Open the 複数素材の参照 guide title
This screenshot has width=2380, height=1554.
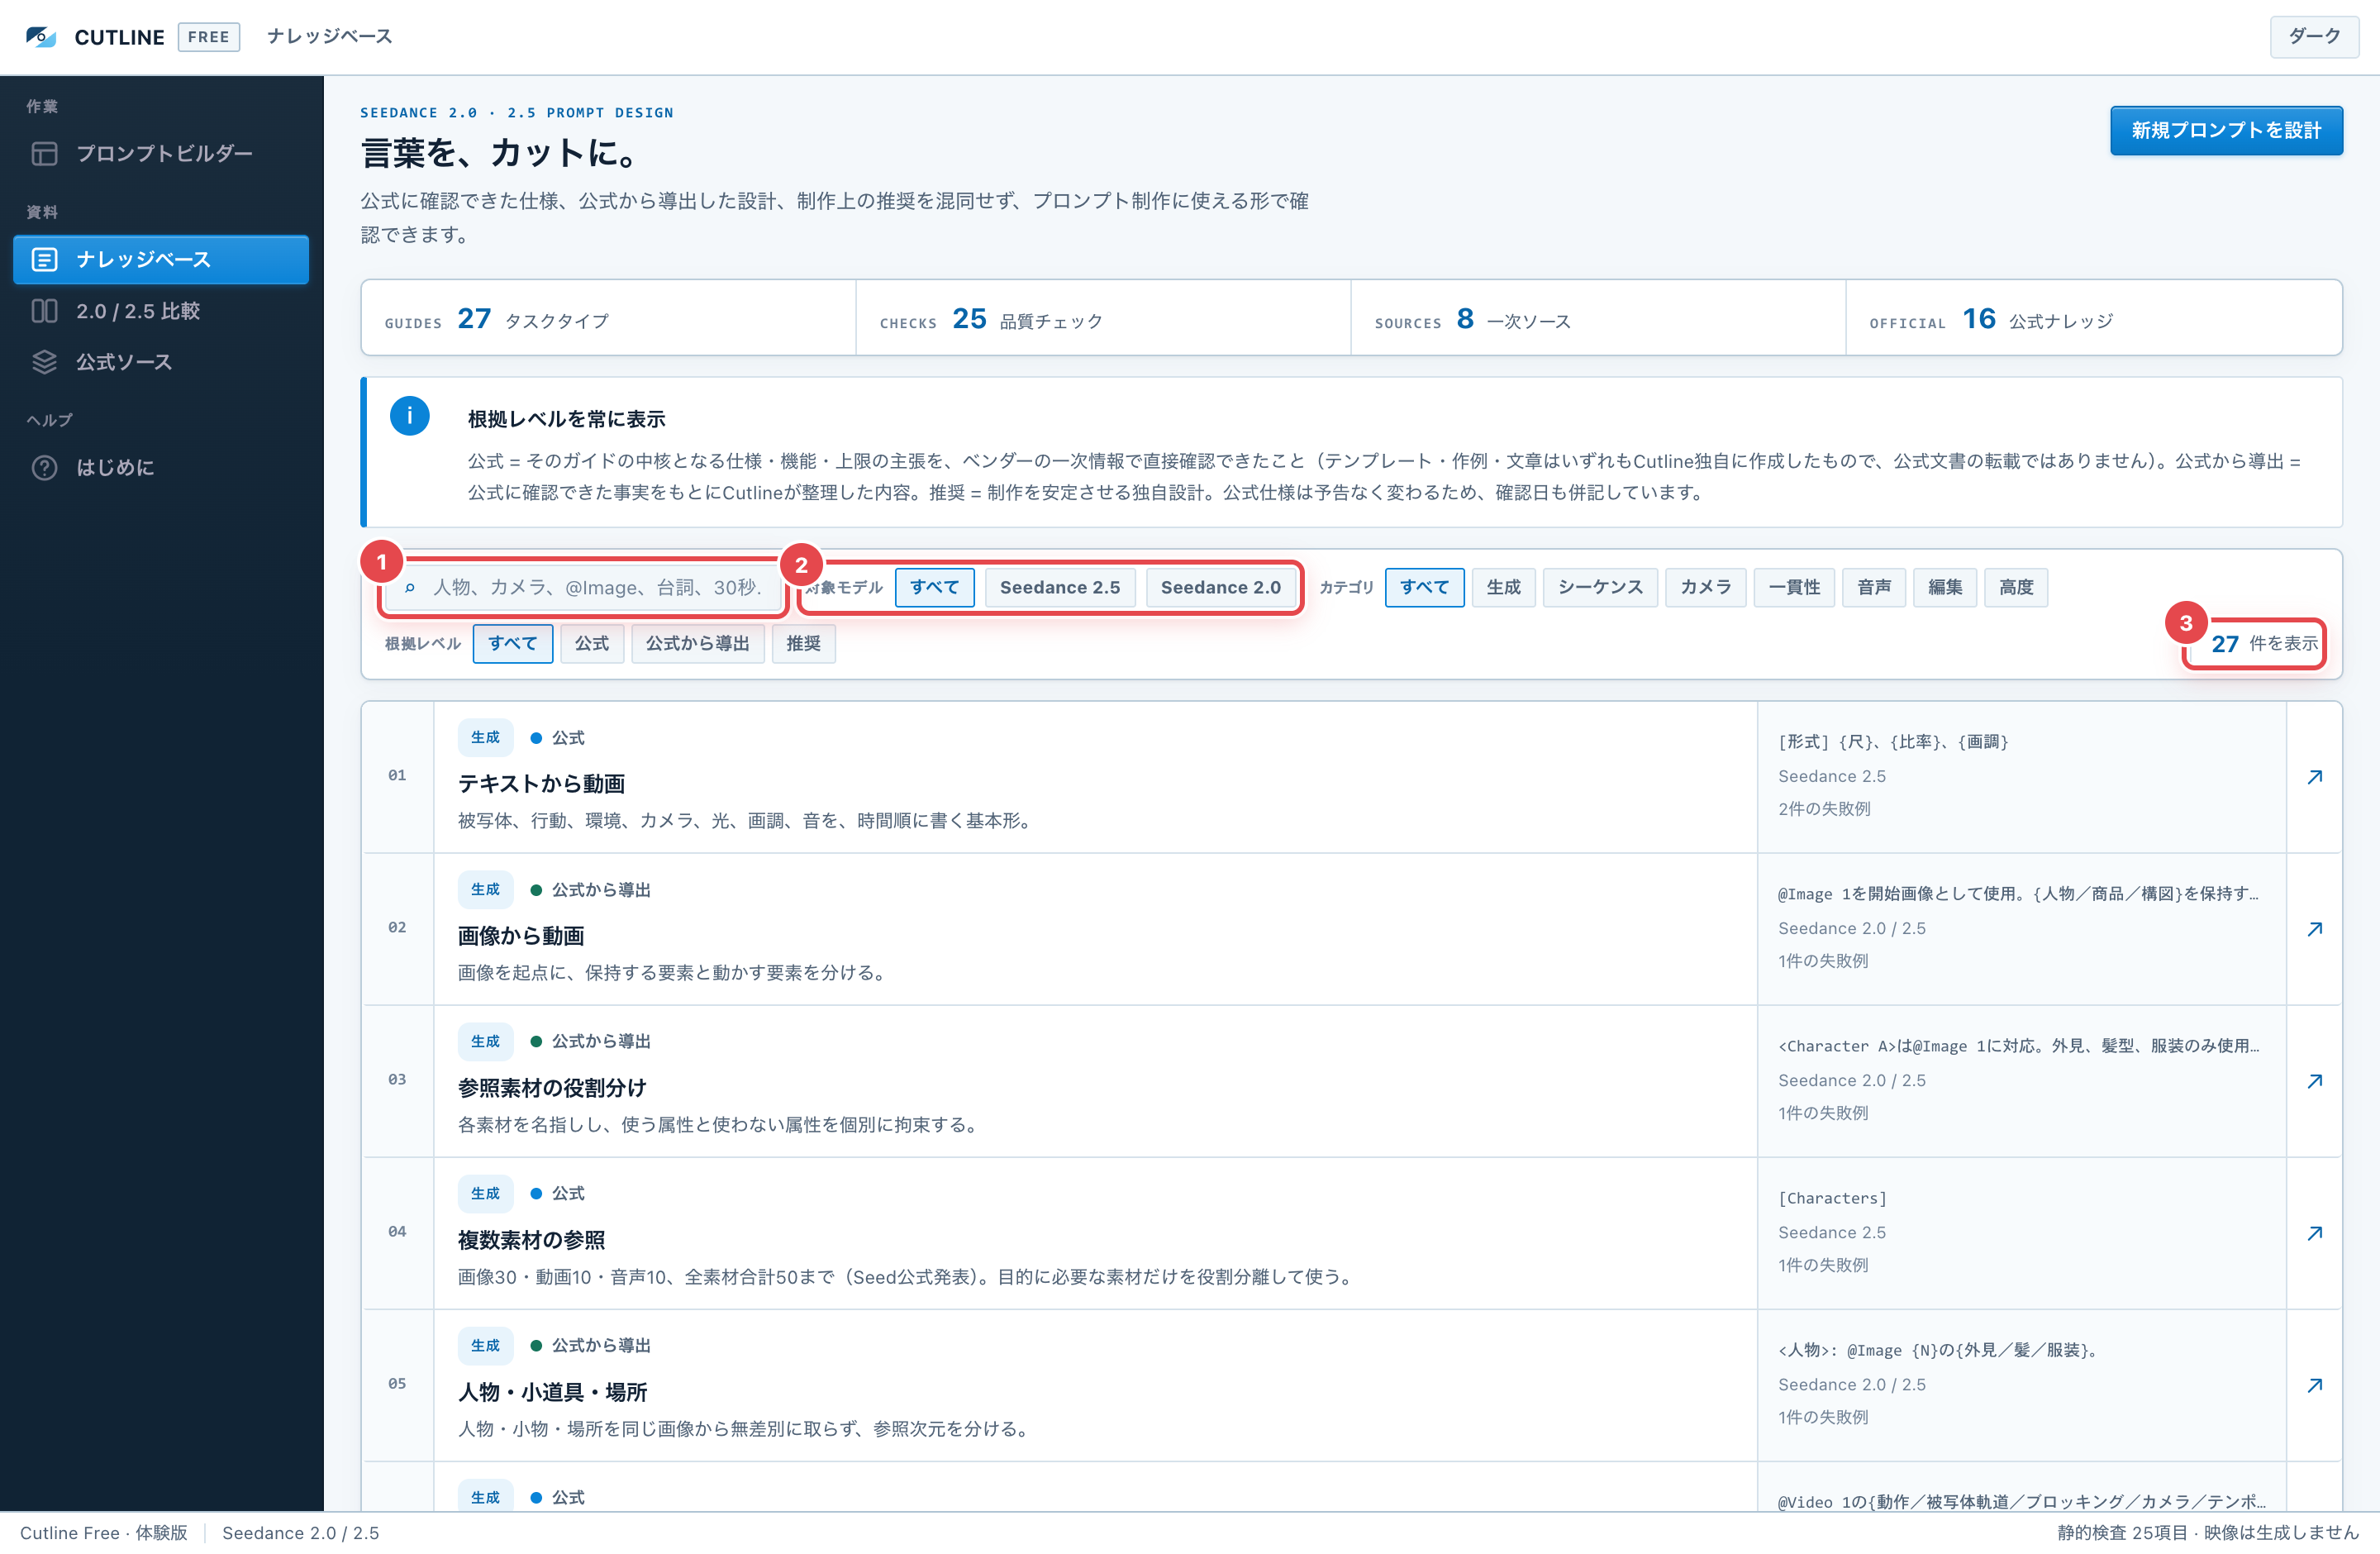pyautogui.click(x=531, y=1239)
